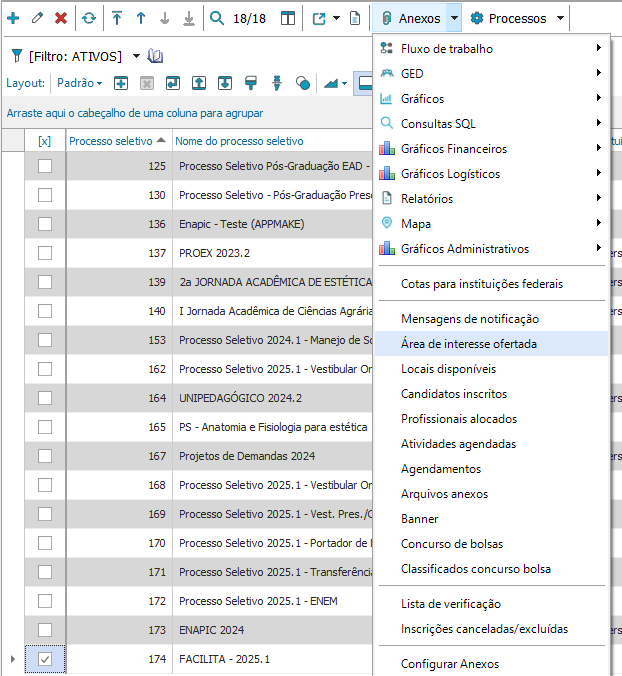This screenshot has width=622, height=676.
Task: Uncheck the box for FACILITA - 2025.1
Action: click(x=45, y=659)
